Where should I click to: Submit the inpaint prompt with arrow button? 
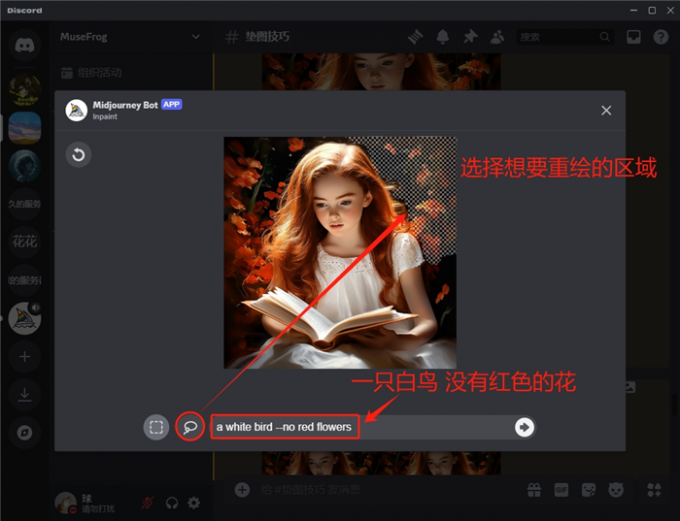tap(524, 427)
